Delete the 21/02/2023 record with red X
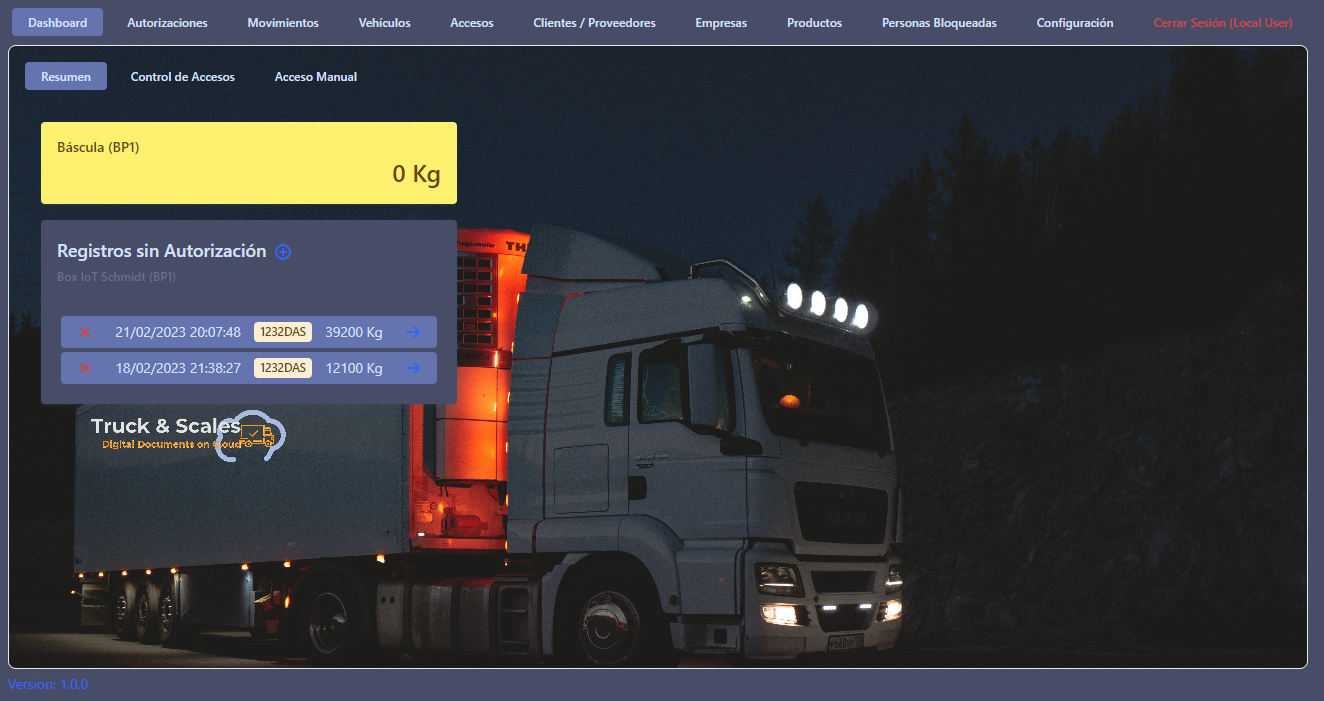The image size is (1324, 701). (85, 332)
